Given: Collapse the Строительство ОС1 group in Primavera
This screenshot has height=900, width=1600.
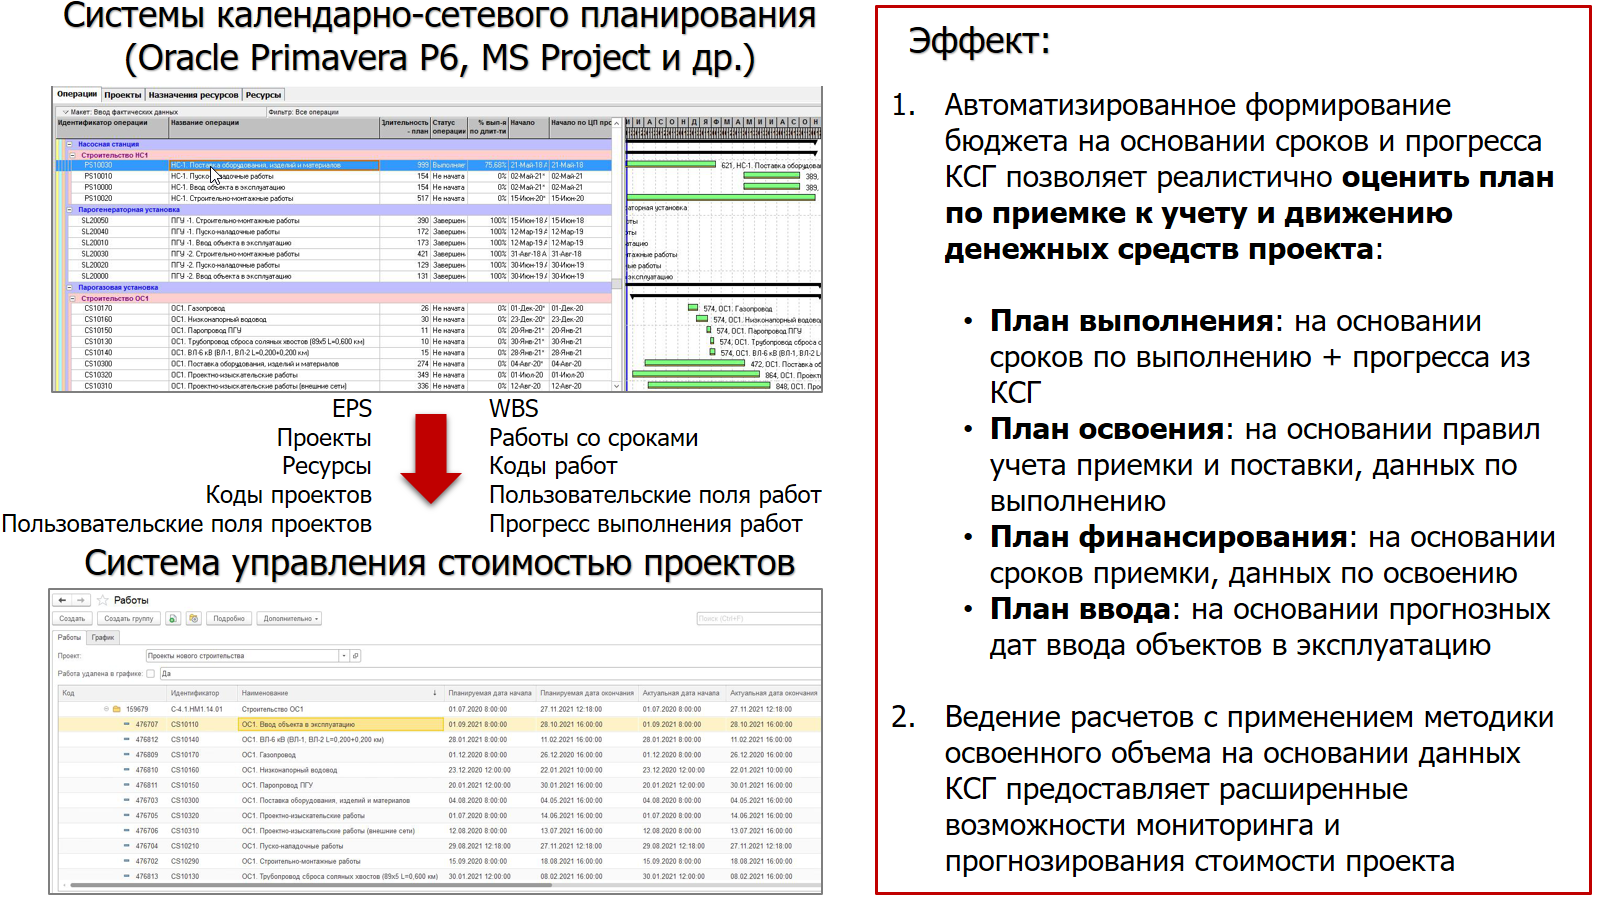Looking at the screenshot, I should [x=74, y=298].
